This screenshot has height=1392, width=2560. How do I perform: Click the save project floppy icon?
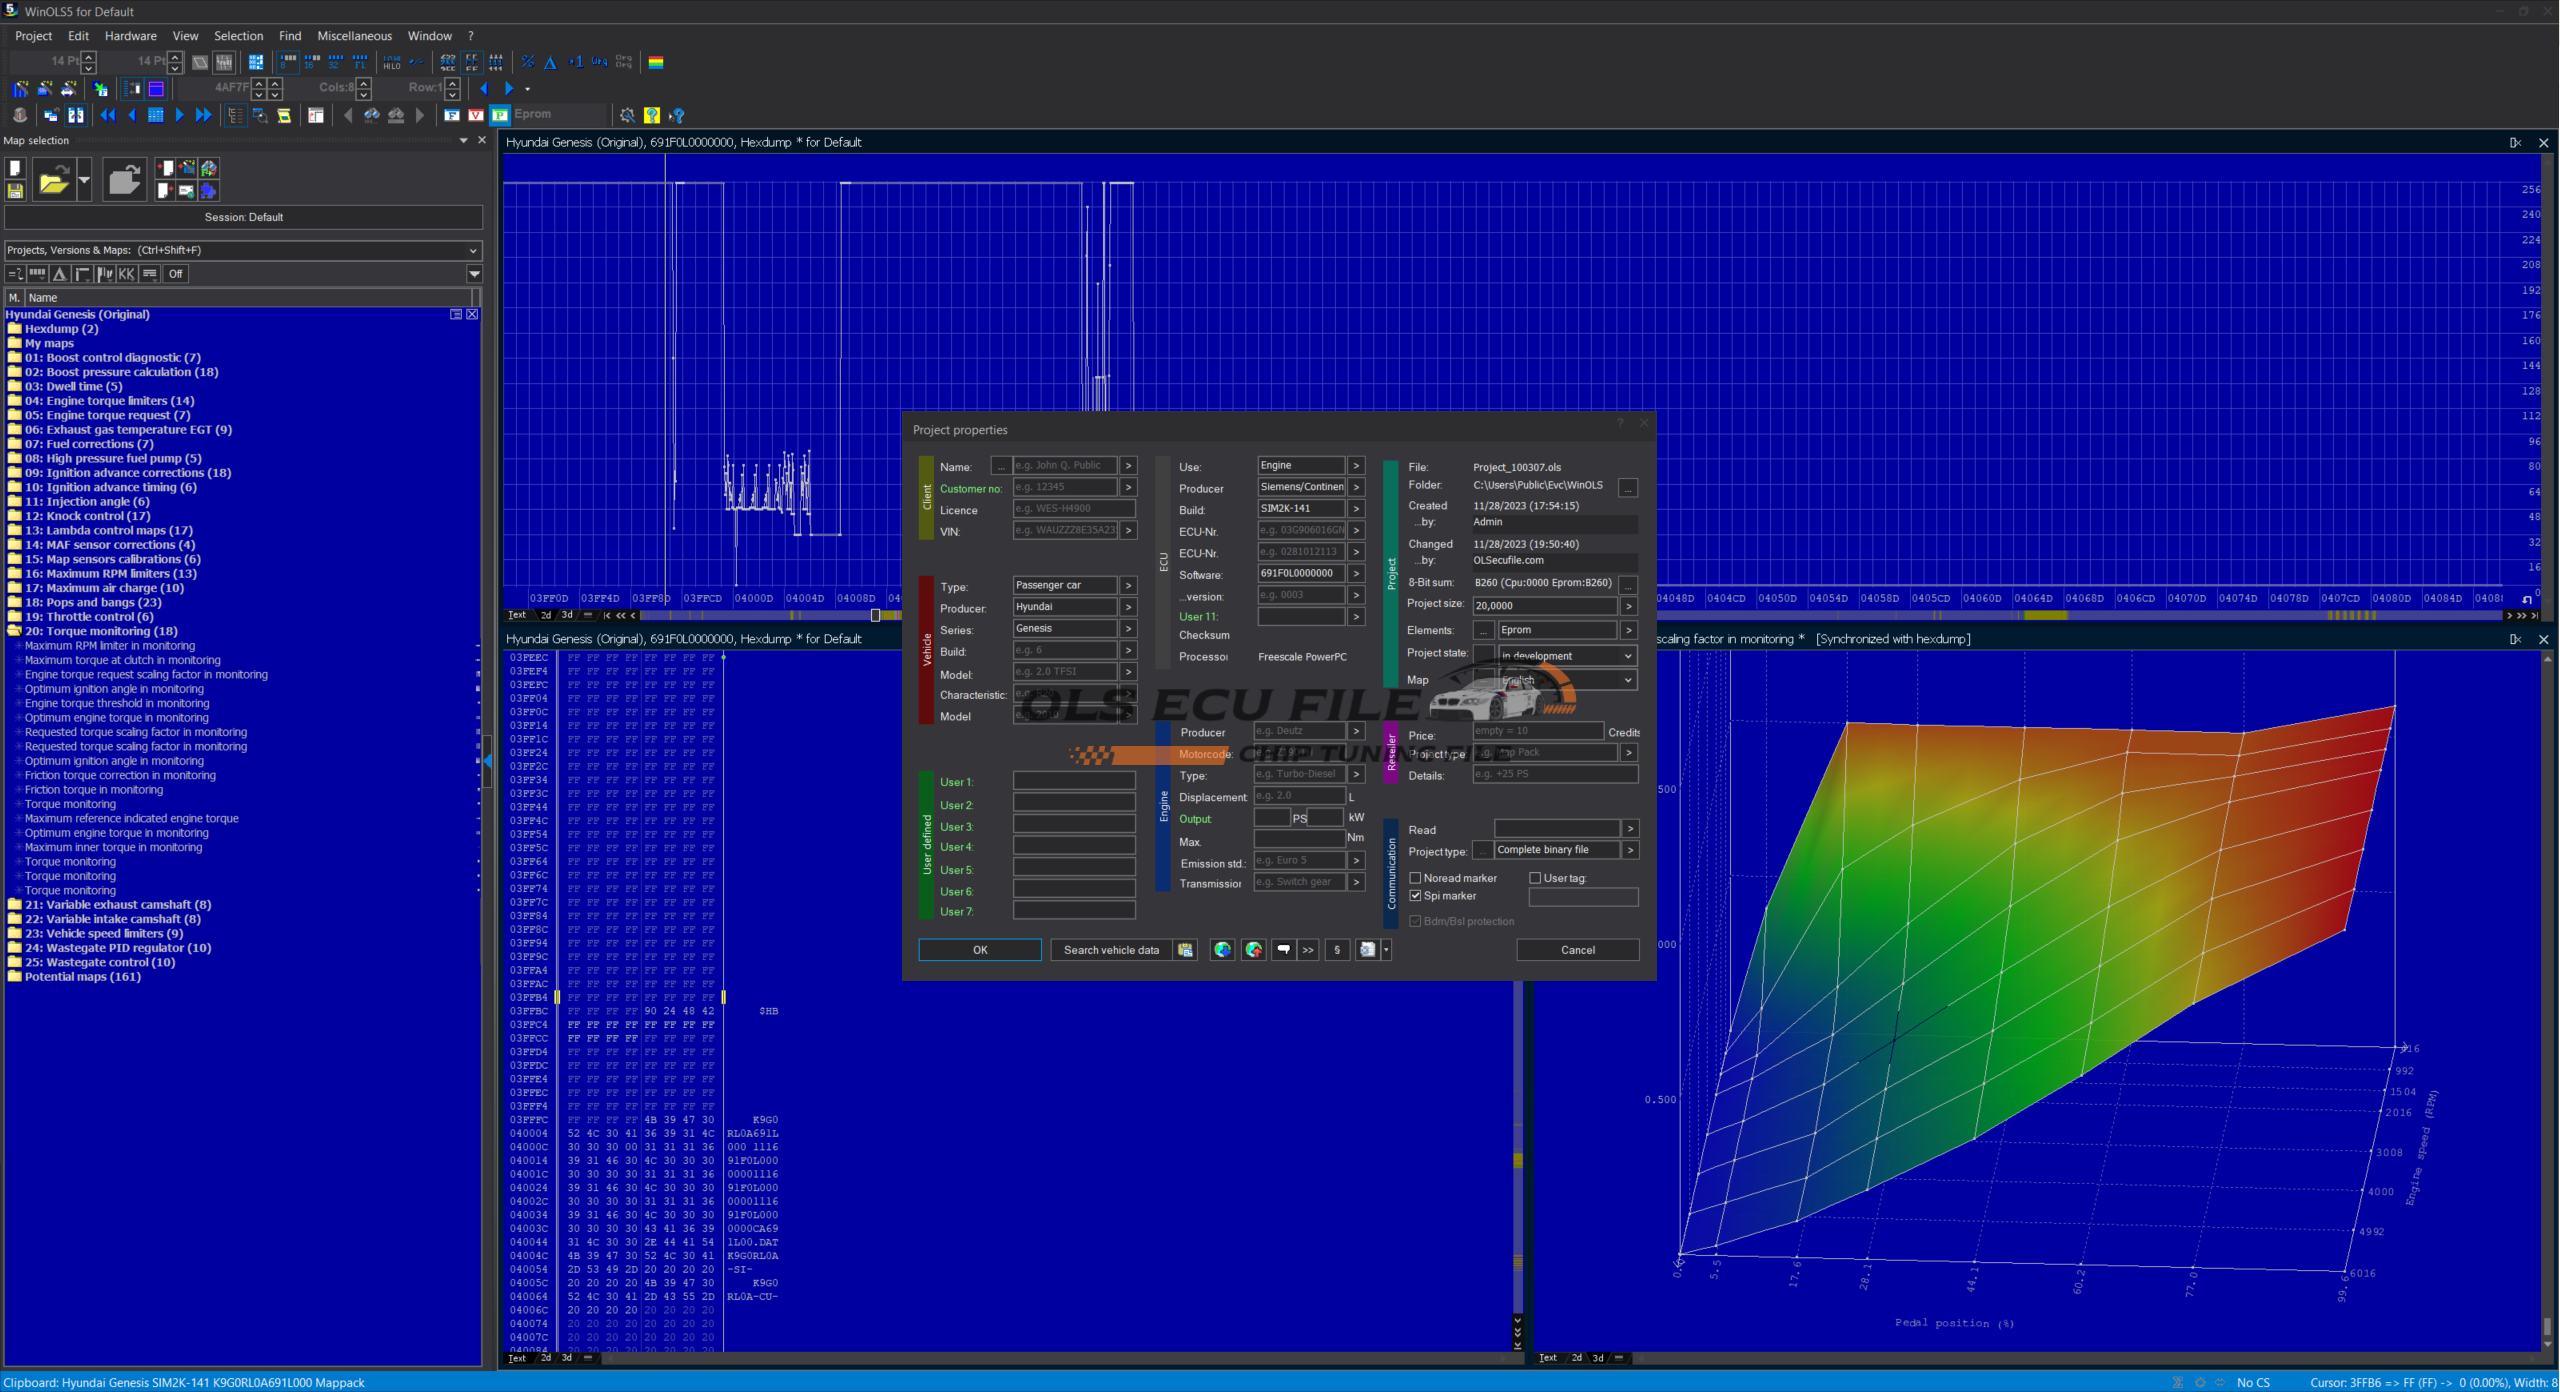pyautogui.click(x=15, y=190)
